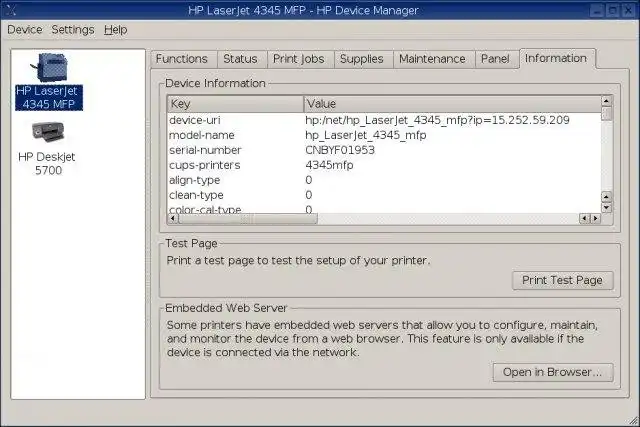Click the Open in Browser button
The height and width of the screenshot is (427, 640).
(x=553, y=372)
